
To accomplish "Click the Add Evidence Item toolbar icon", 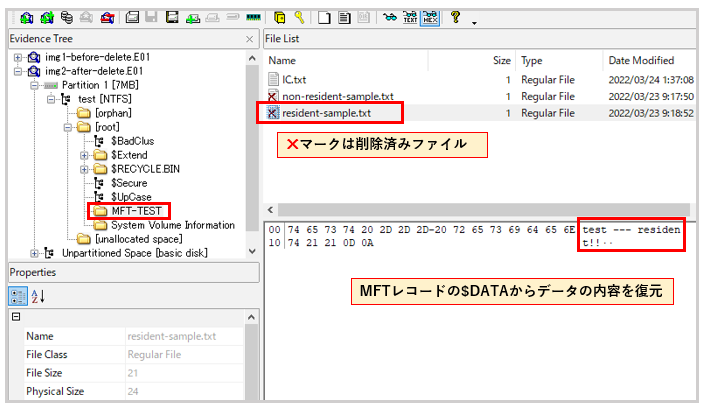I will (x=26, y=18).
